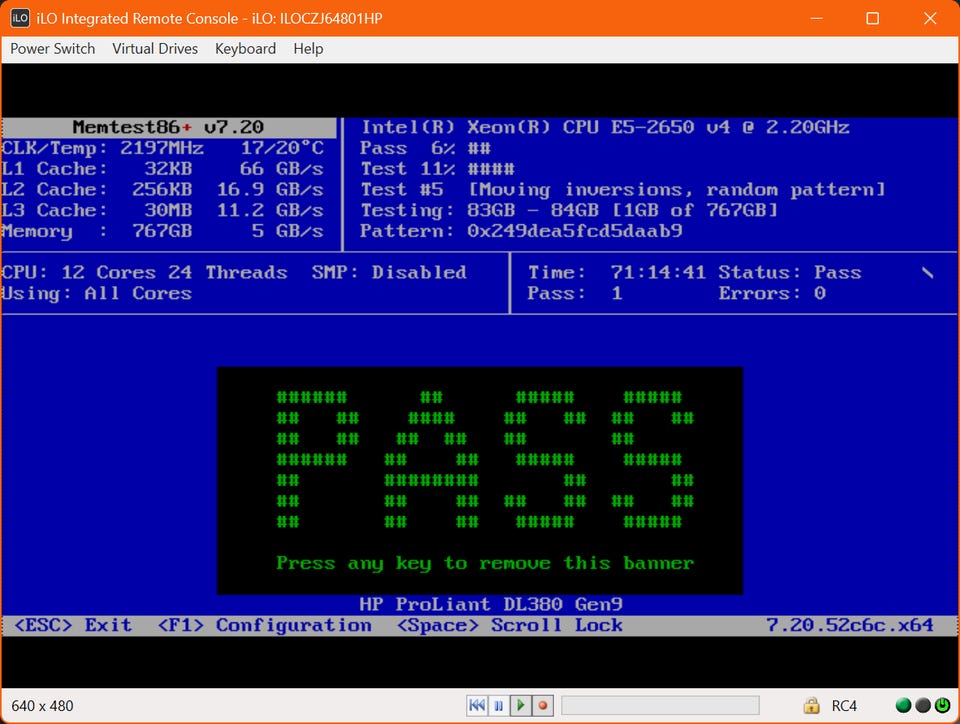Open the Virtual Drives menu
Screen dimensions: 960x724
pyautogui.click(x=155, y=49)
